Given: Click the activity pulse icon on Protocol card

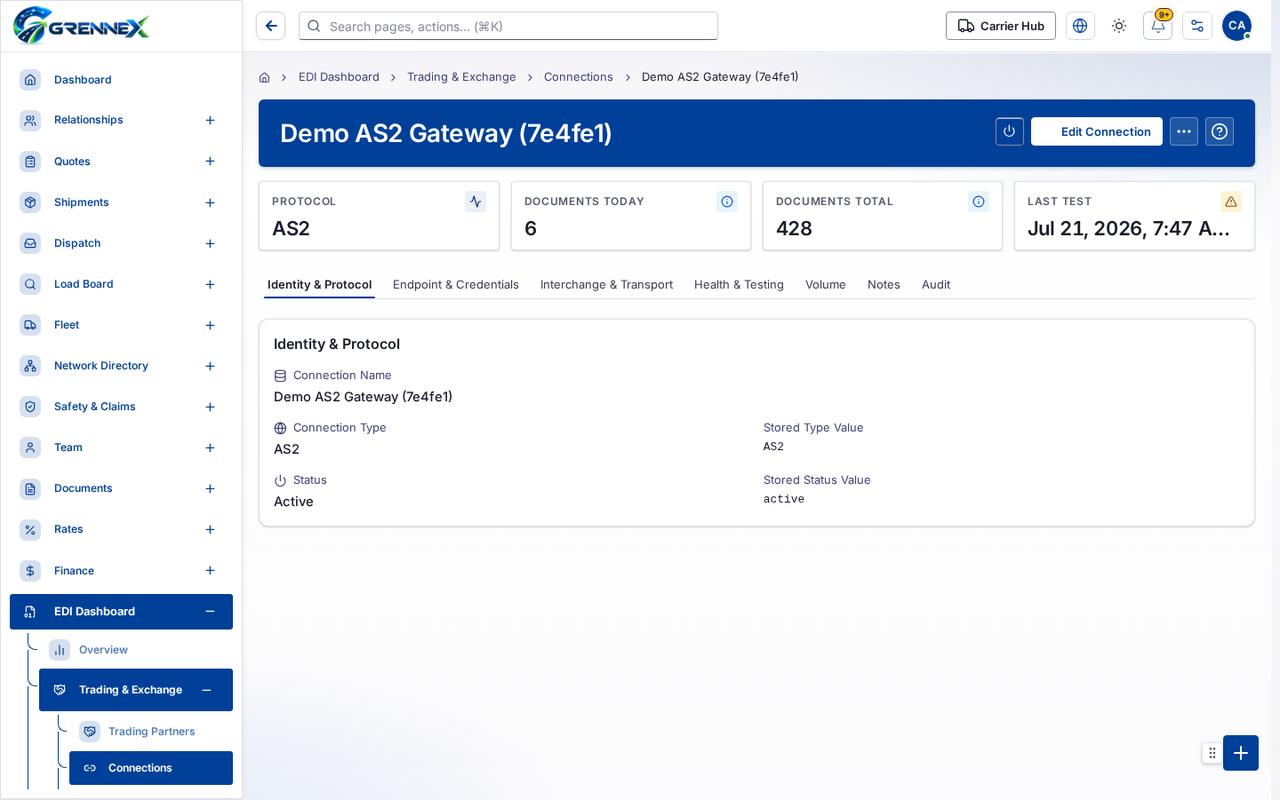Looking at the screenshot, I should pyautogui.click(x=475, y=201).
